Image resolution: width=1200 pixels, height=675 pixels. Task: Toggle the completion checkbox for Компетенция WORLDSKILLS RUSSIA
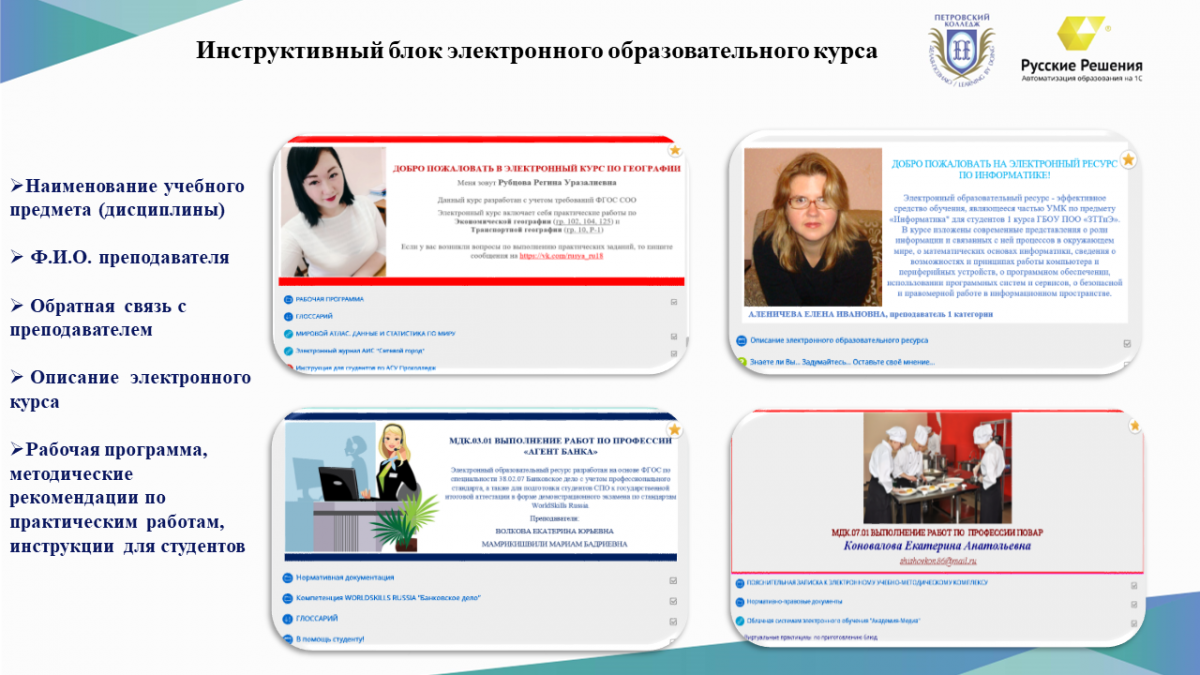click(x=674, y=601)
